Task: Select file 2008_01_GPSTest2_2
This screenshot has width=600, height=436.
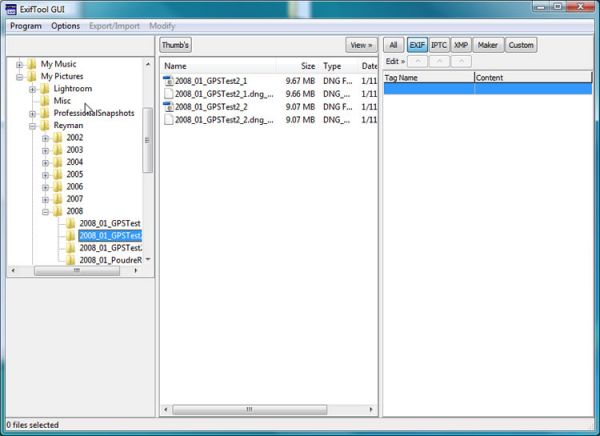Action: (211, 107)
